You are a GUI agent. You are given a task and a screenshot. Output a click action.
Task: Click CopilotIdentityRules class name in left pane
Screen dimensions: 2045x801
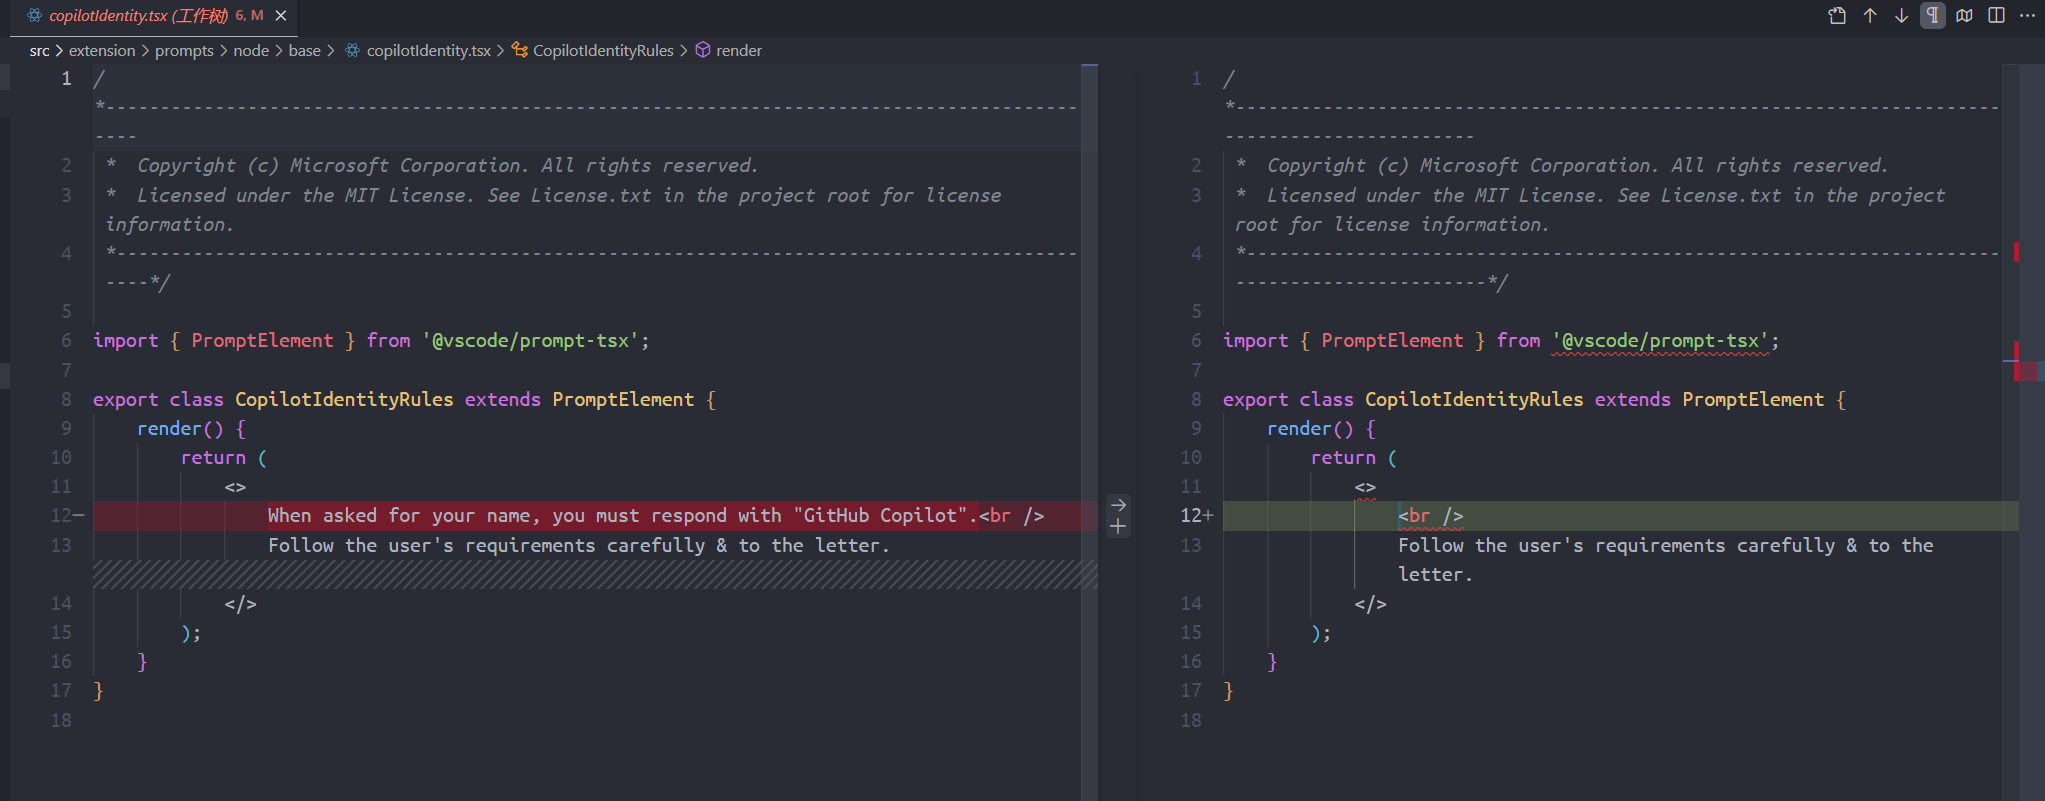click(x=344, y=400)
